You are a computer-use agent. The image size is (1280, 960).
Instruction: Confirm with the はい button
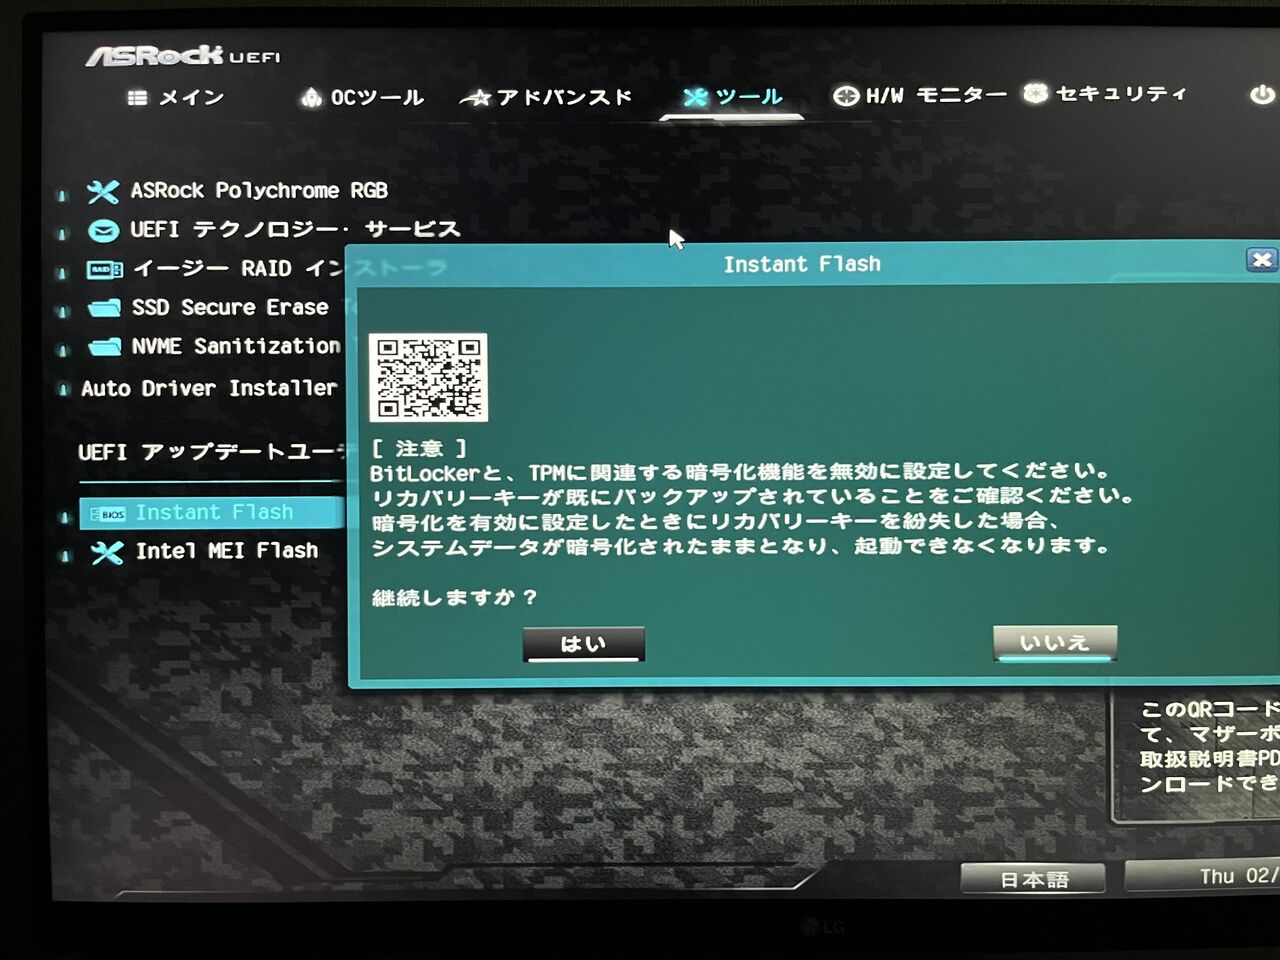(583, 644)
